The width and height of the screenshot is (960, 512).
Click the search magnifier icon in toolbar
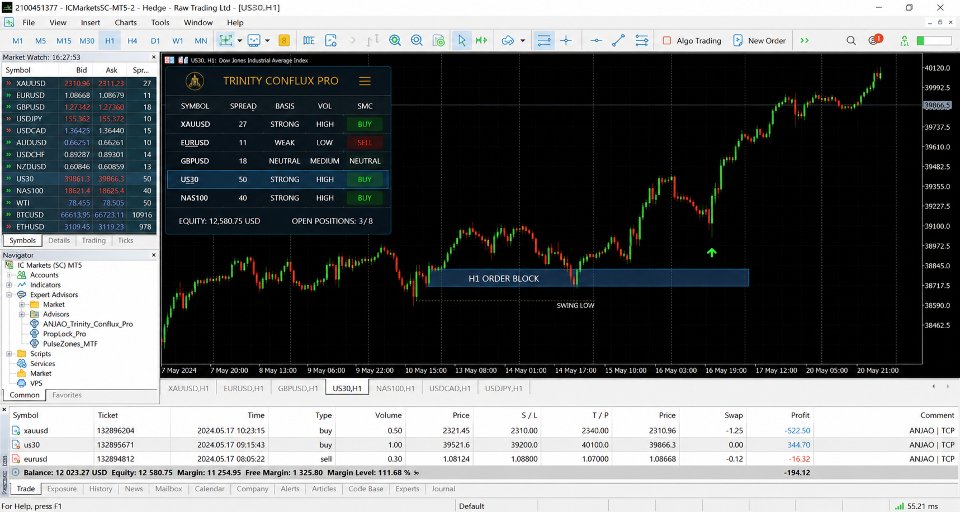pyautogui.click(x=851, y=40)
